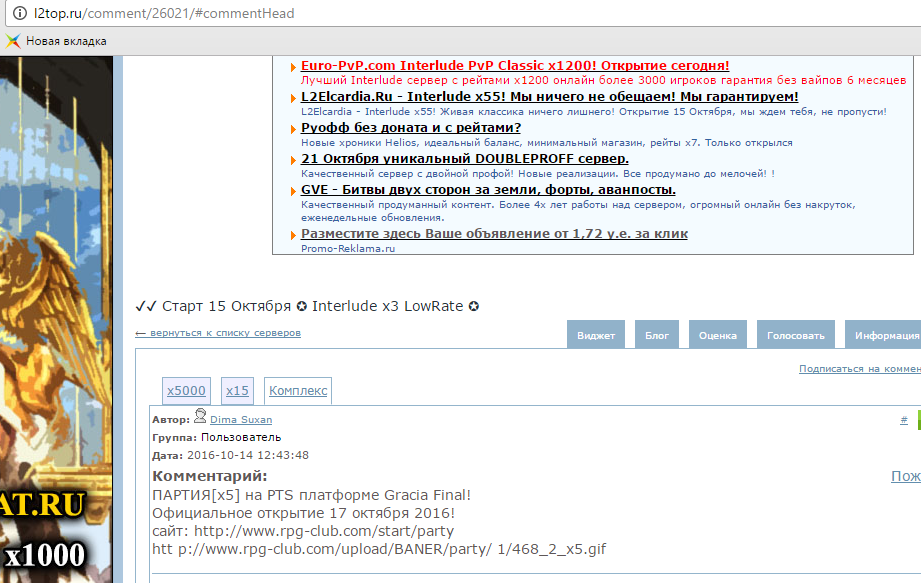The width and height of the screenshot is (921, 583).
Task: Click Подписаться на комментарии link
Action: (860, 369)
